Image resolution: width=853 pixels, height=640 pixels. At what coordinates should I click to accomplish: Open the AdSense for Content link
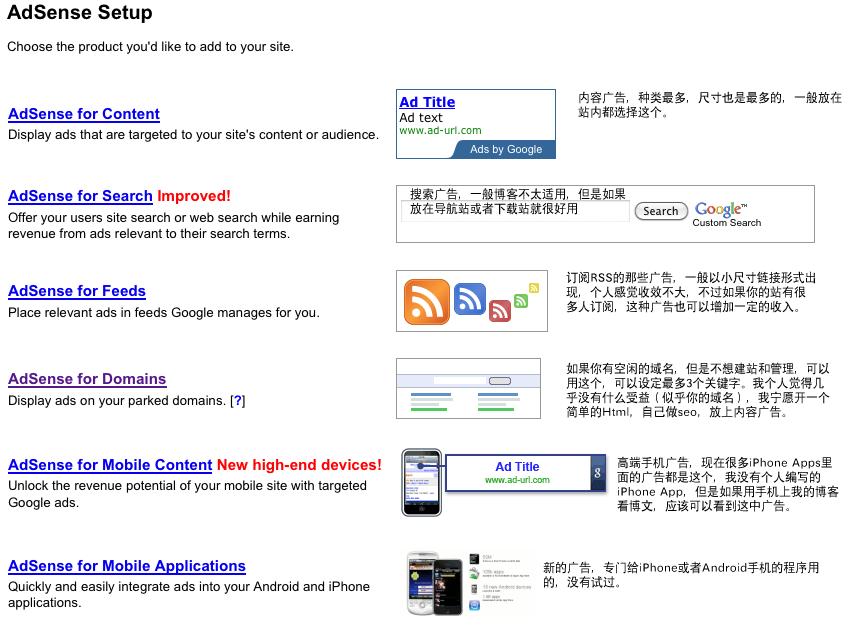(x=84, y=114)
